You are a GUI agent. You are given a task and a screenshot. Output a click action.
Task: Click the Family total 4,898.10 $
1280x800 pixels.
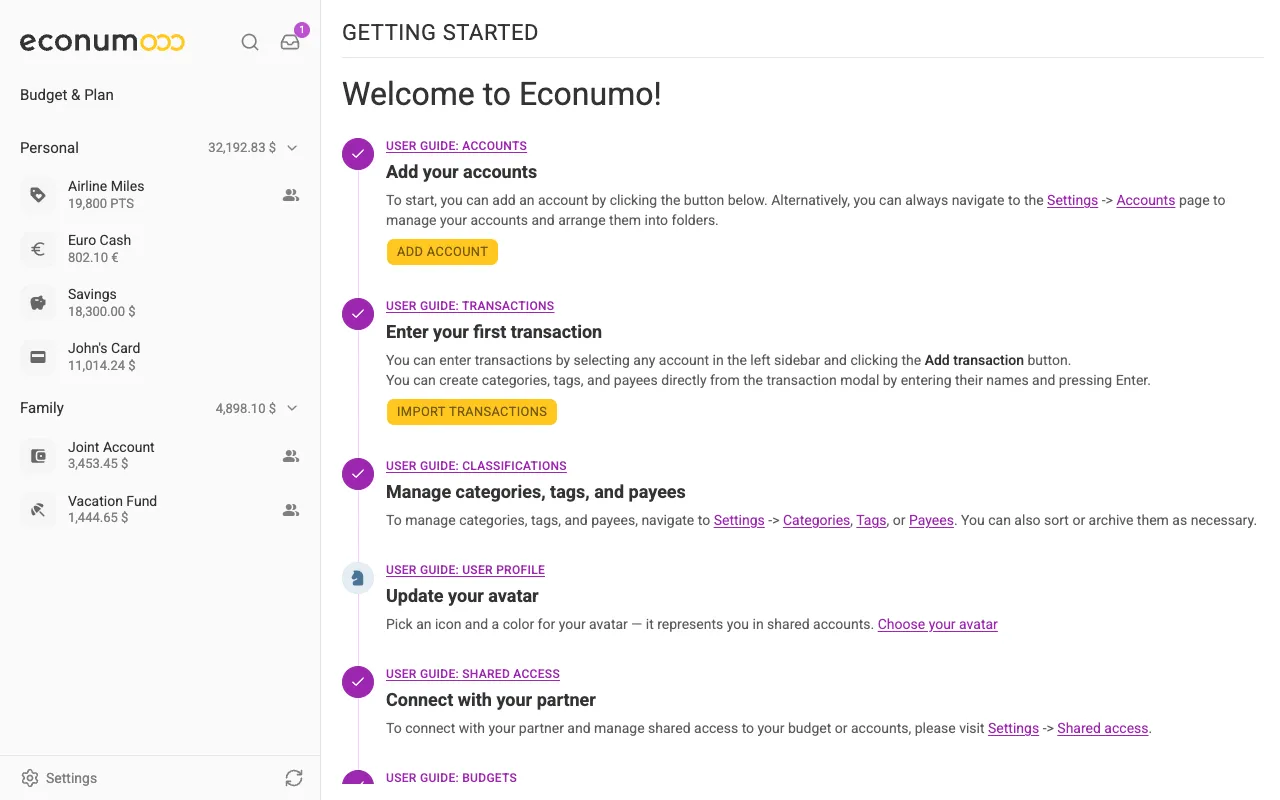(246, 408)
